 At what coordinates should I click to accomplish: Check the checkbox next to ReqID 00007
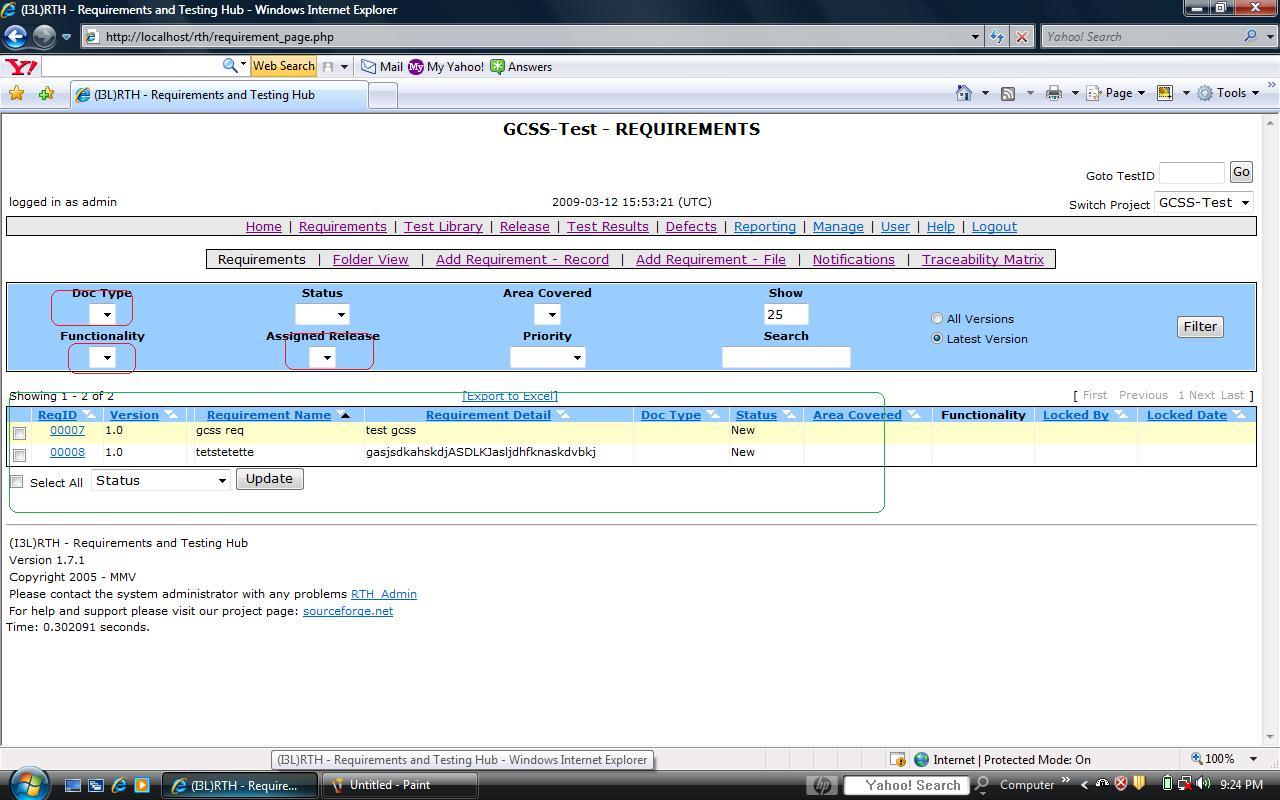[18, 432]
